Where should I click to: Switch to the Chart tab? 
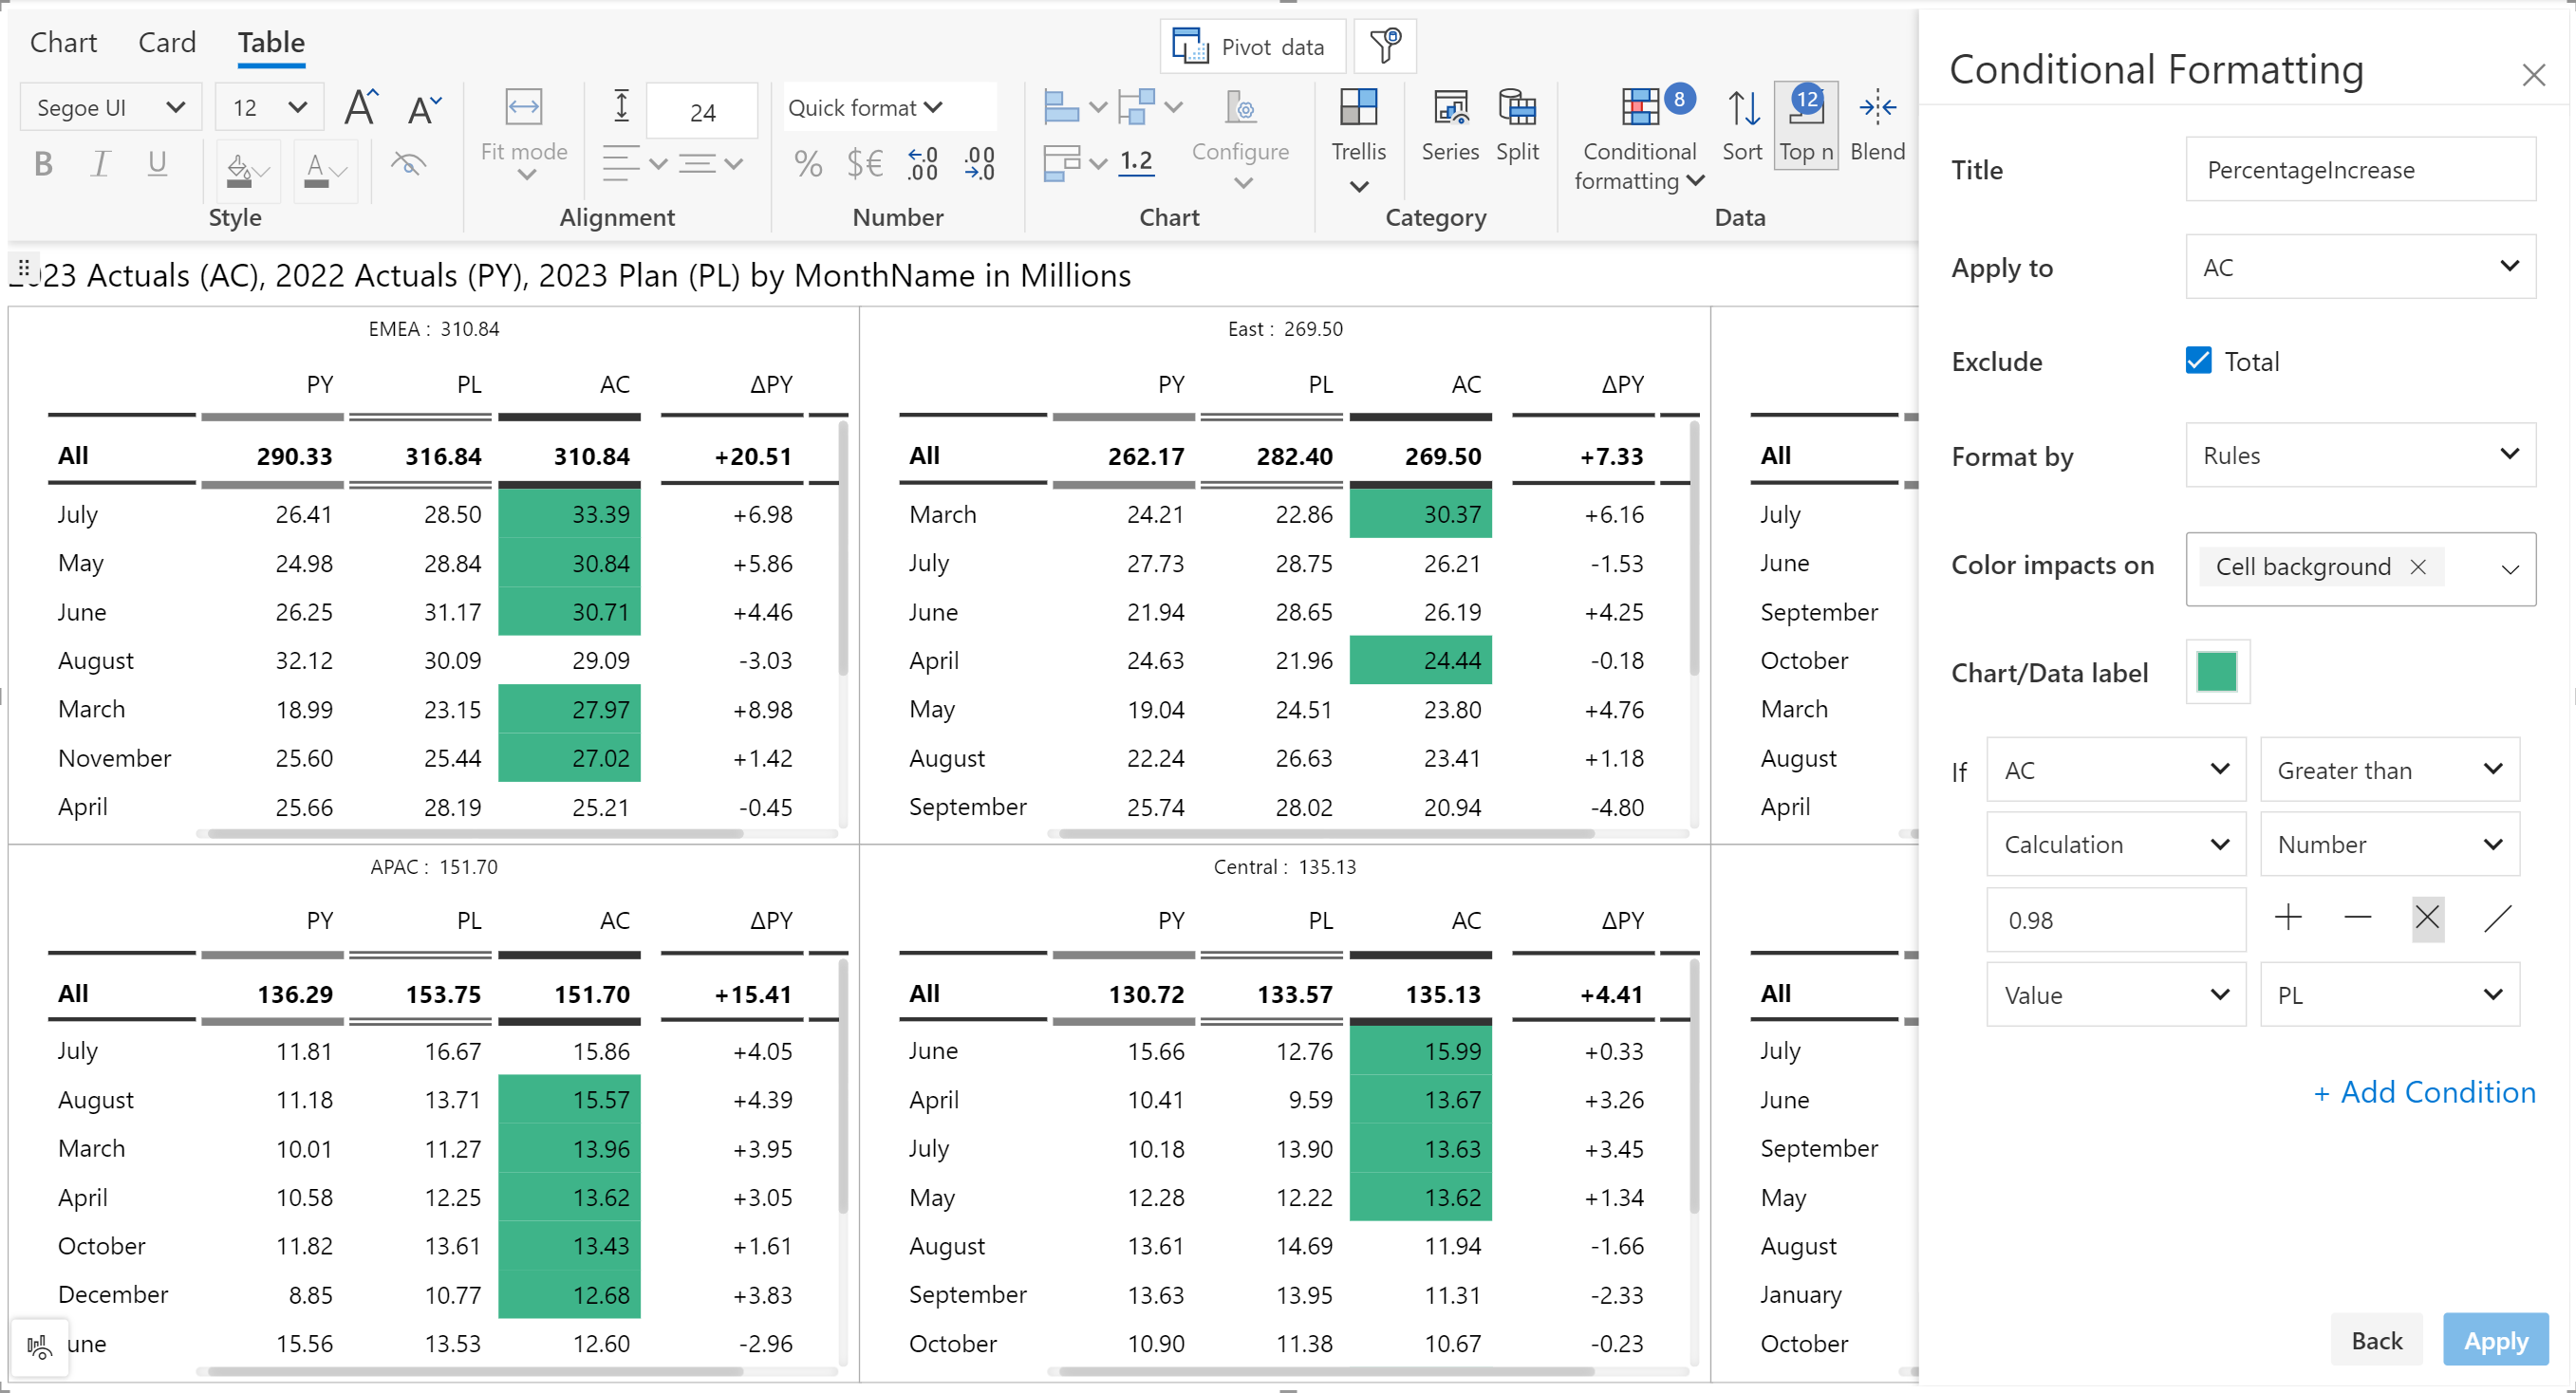[63, 42]
